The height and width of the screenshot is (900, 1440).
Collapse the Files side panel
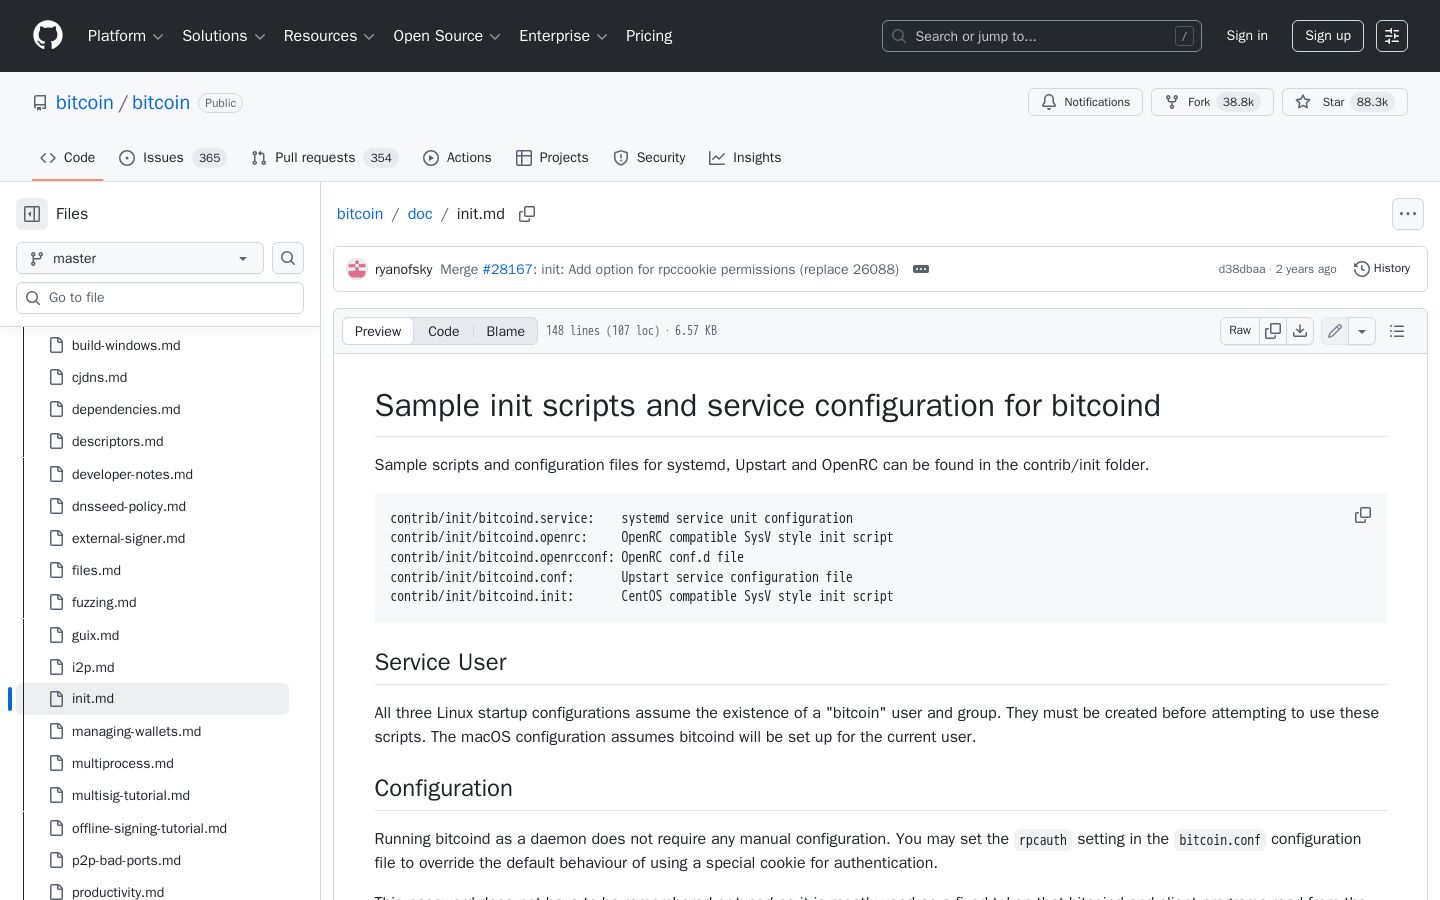click(x=32, y=214)
